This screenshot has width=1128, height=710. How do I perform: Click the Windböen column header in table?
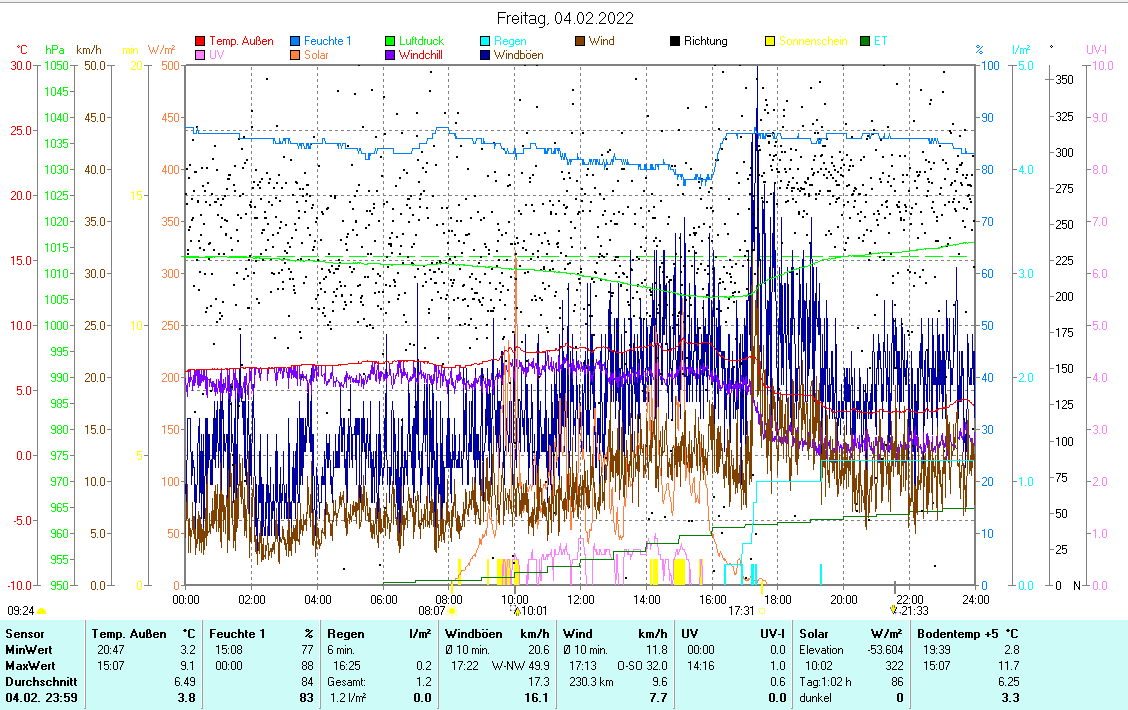472,633
